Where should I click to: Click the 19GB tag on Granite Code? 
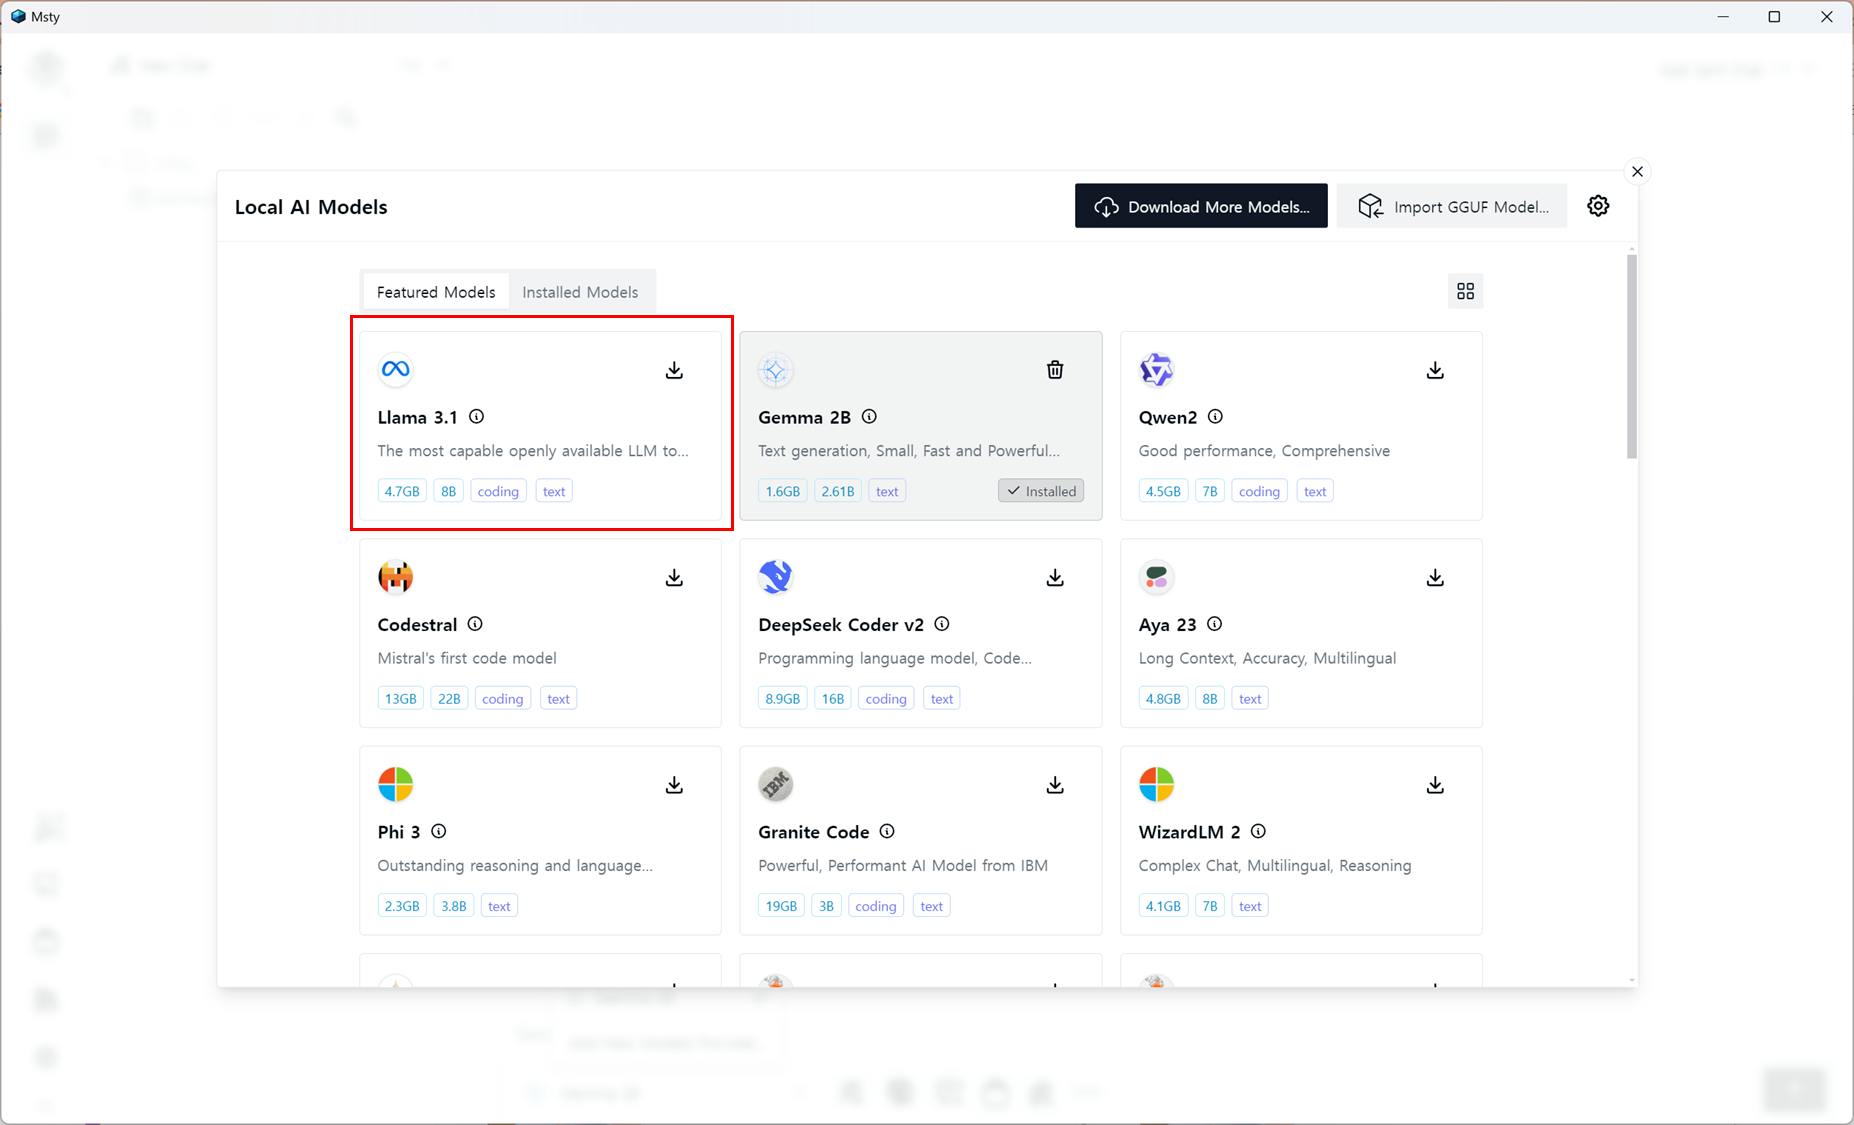pyautogui.click(x=781, y=906)
